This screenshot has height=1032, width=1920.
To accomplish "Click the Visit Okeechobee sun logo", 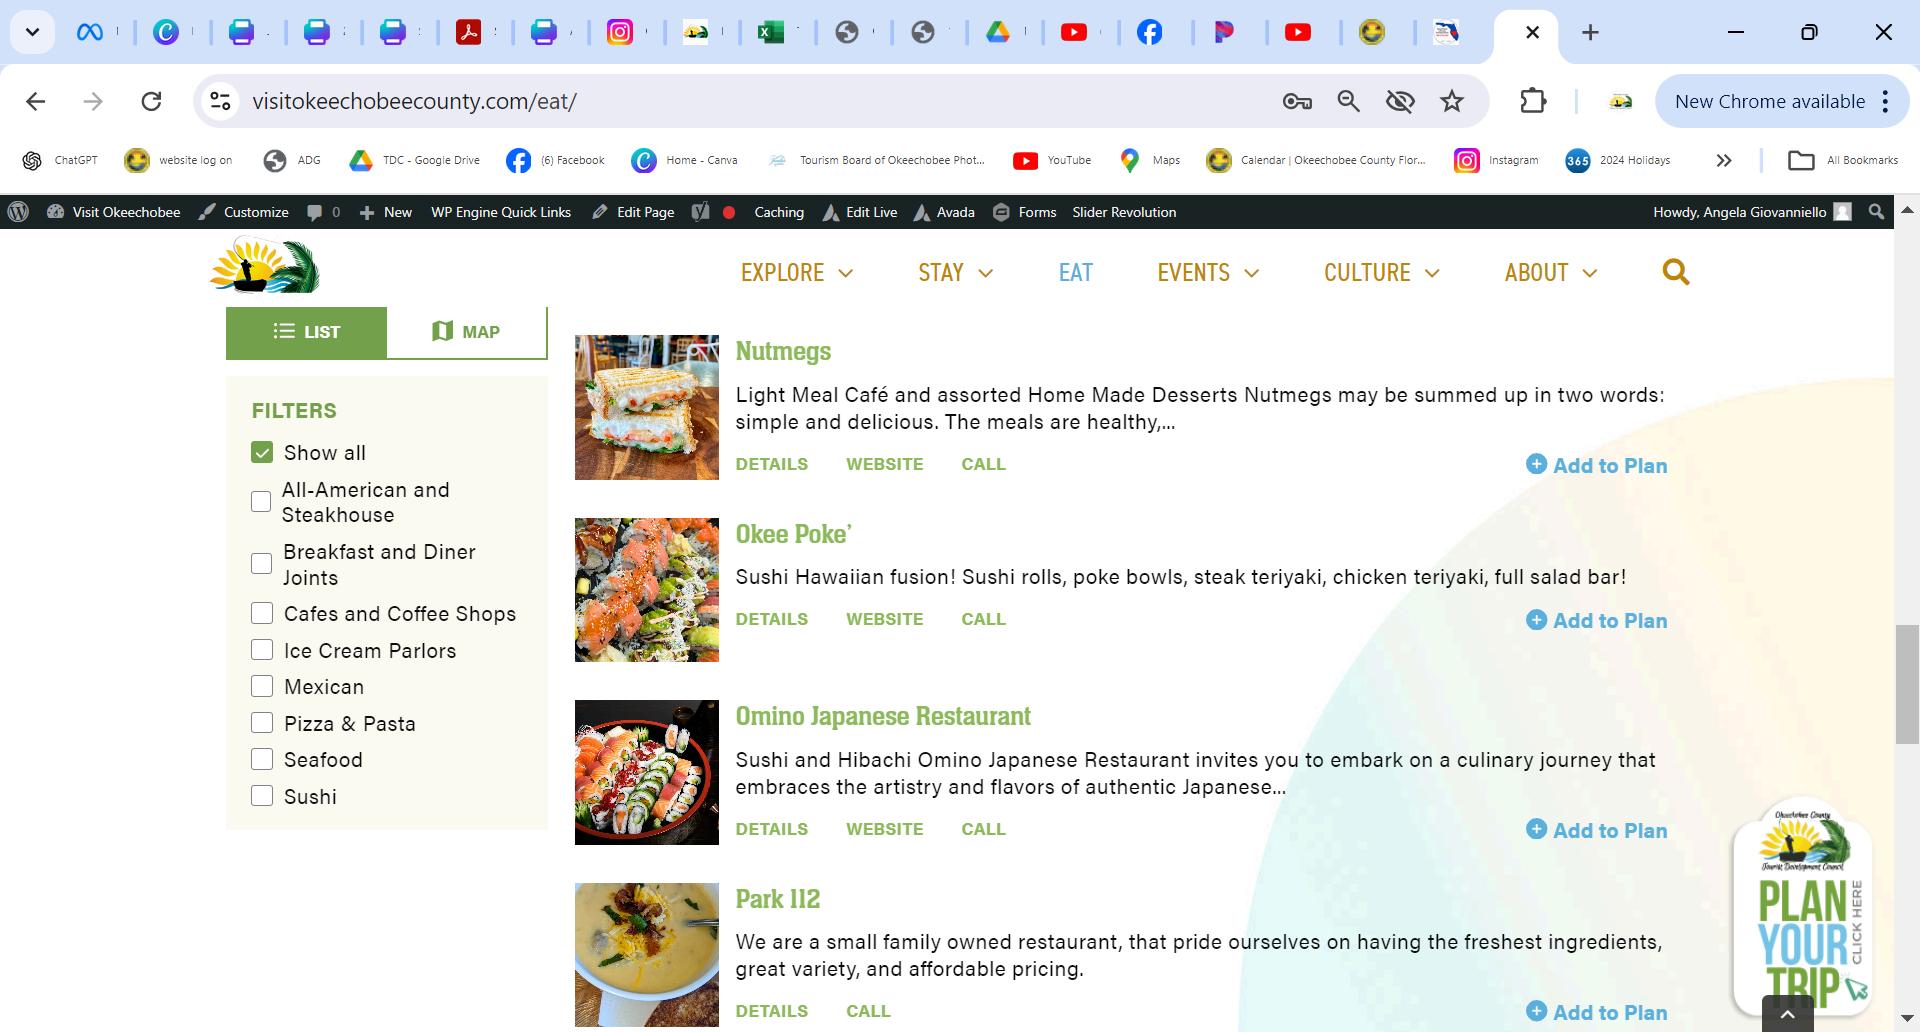I will [264, 265].
